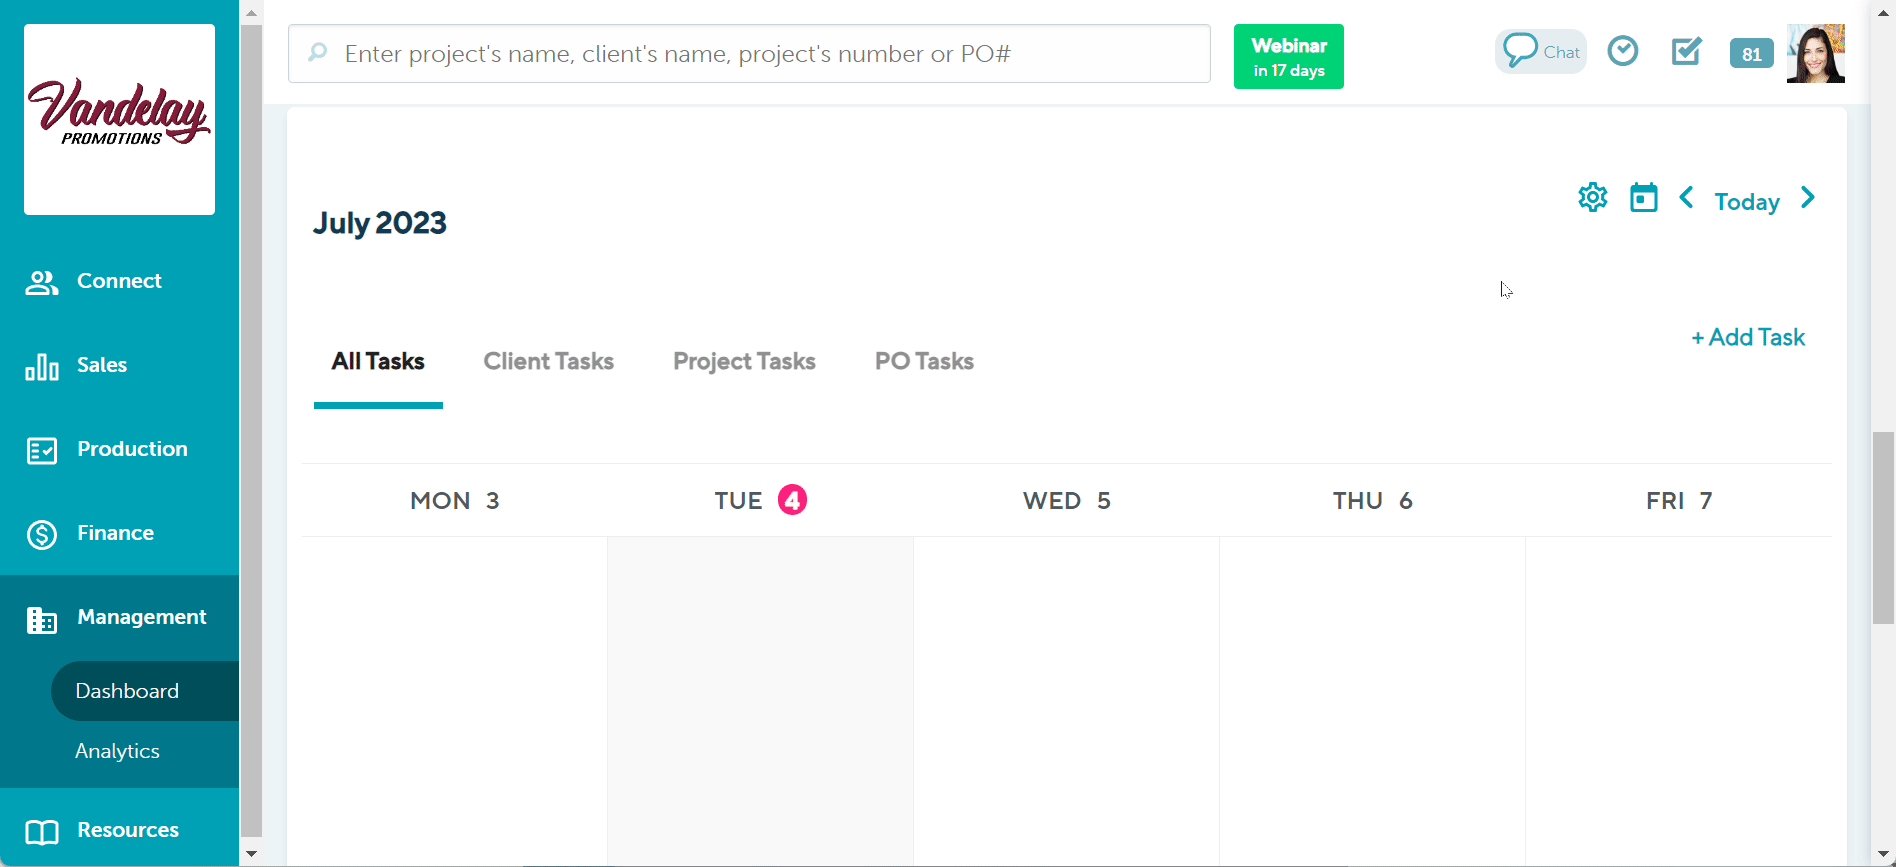The height and width of the screenshot is (867, 1896).
Task: Click the Vandelay Promotions logo
Action: coord(120,119)
